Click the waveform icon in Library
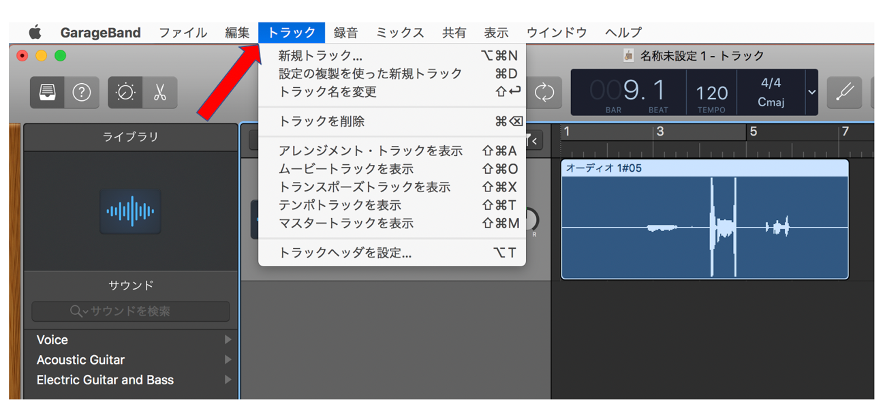 130,212
